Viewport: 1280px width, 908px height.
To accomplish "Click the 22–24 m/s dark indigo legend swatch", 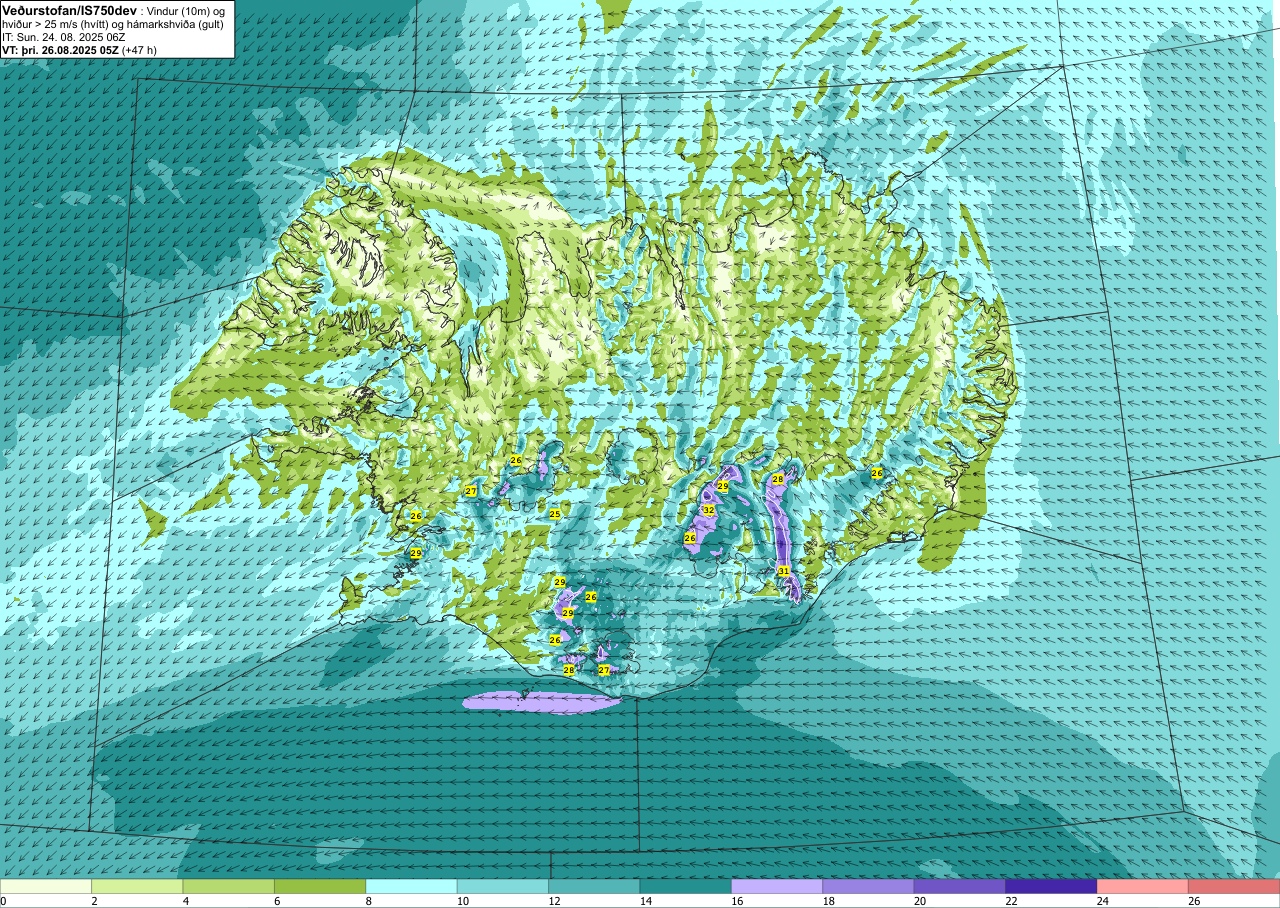I will coord(1051,886).
